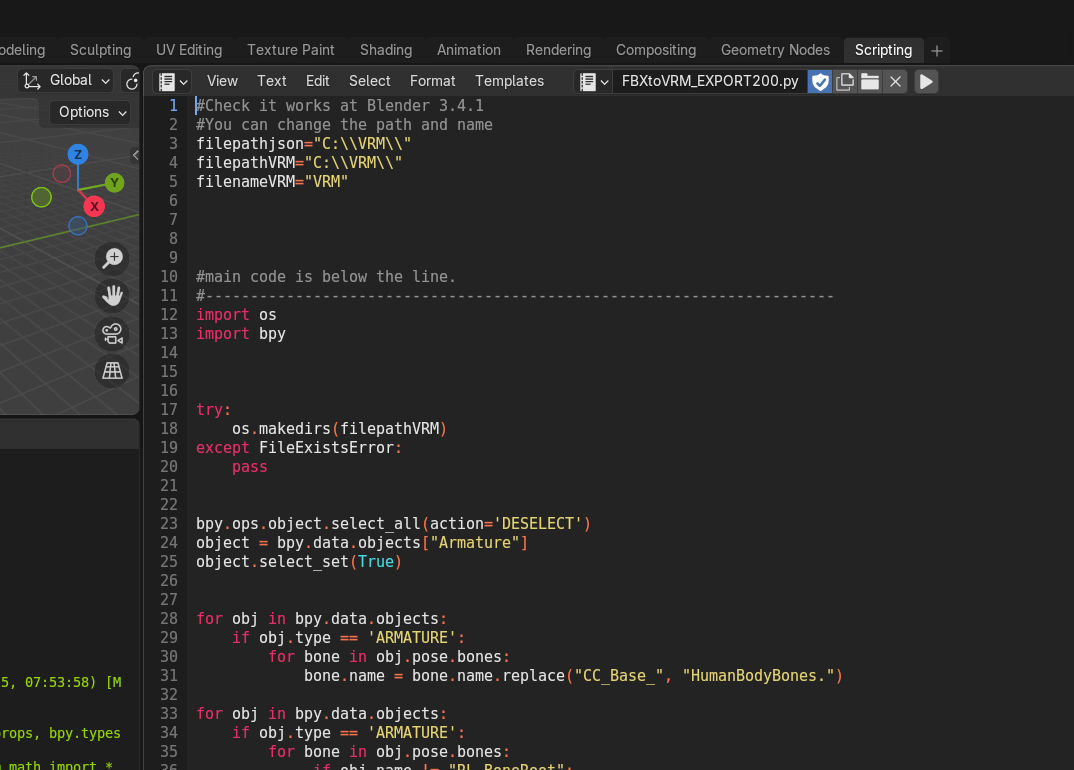
Task: Activate the pan hand viewport icon
Action: point(112,296)
